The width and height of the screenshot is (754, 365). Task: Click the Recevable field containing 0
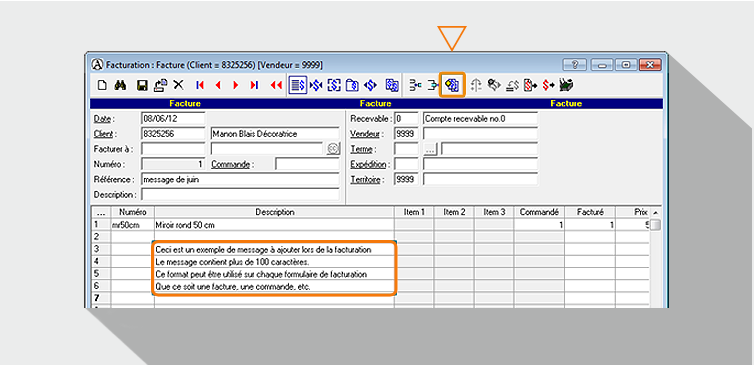click(406, 118)
